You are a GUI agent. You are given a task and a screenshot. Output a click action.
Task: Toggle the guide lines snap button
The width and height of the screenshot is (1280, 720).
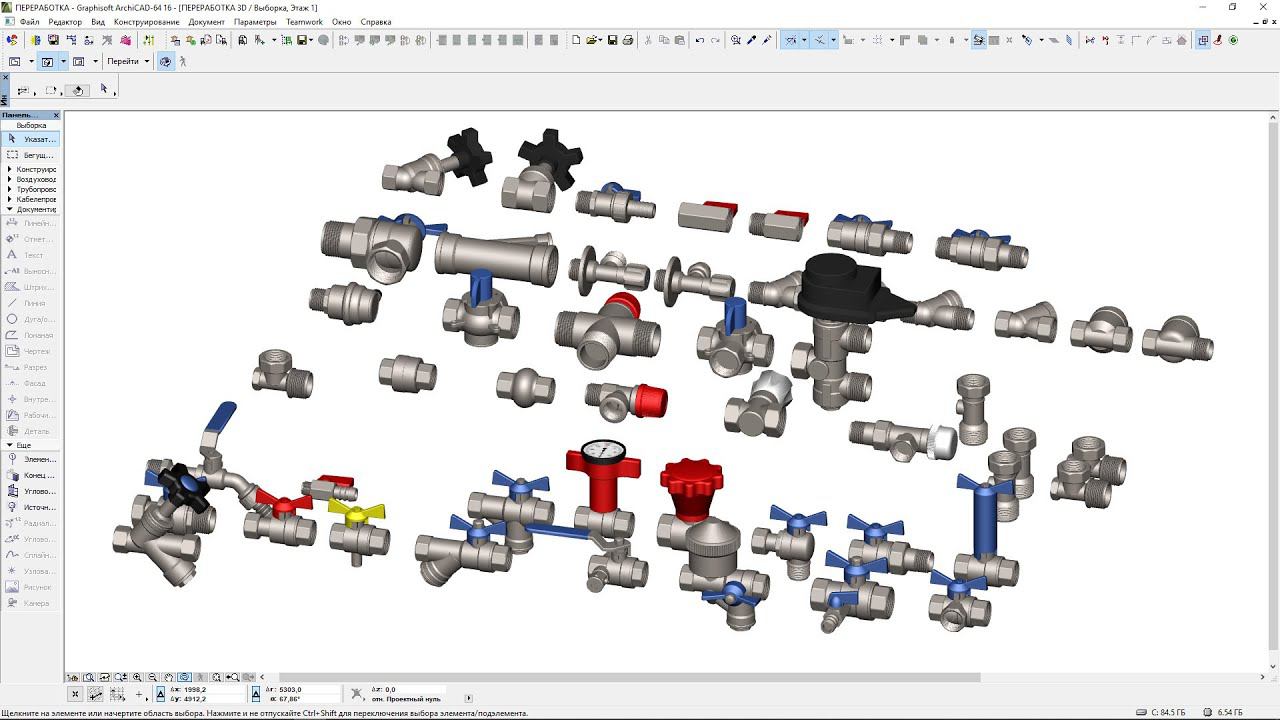pos(791,40)
